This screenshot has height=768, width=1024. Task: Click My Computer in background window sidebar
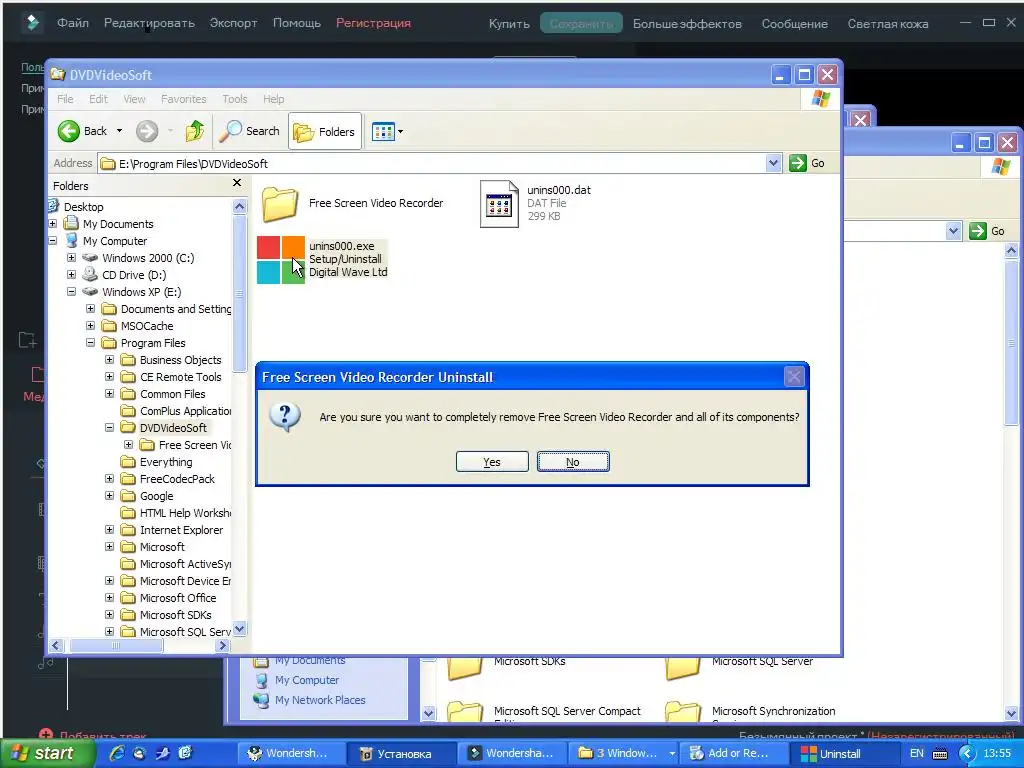(307, 680)
